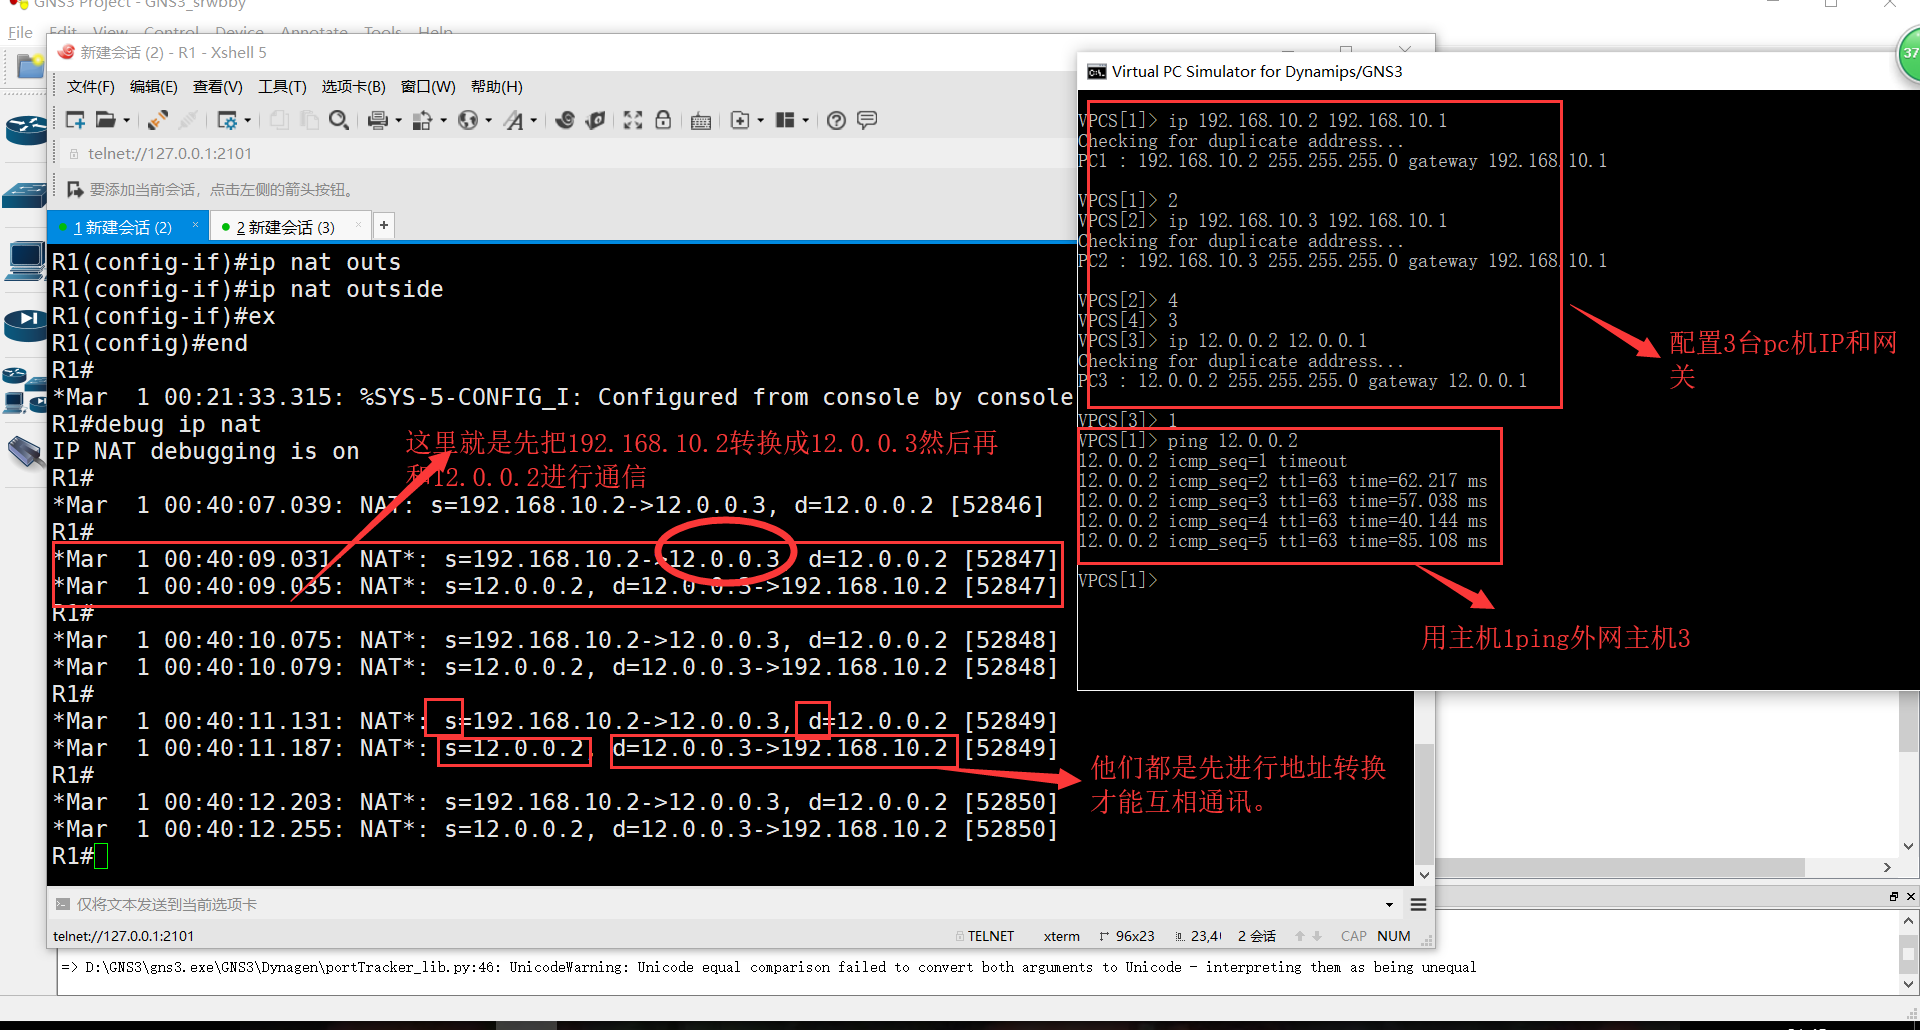1920x1030 pixels.
Task: Click the Connect plug icon in Xshell toolbar
Action: point(157,120)
